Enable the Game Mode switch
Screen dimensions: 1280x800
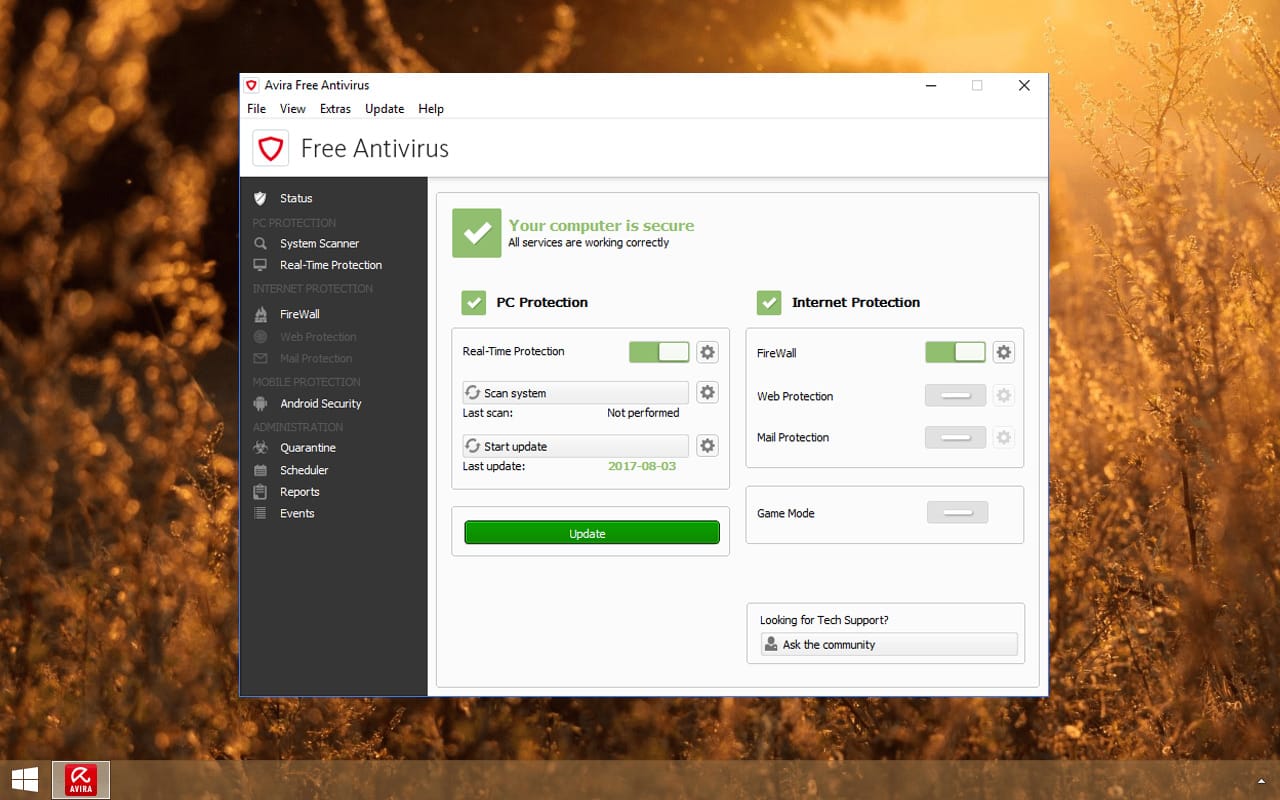point(957,512)
